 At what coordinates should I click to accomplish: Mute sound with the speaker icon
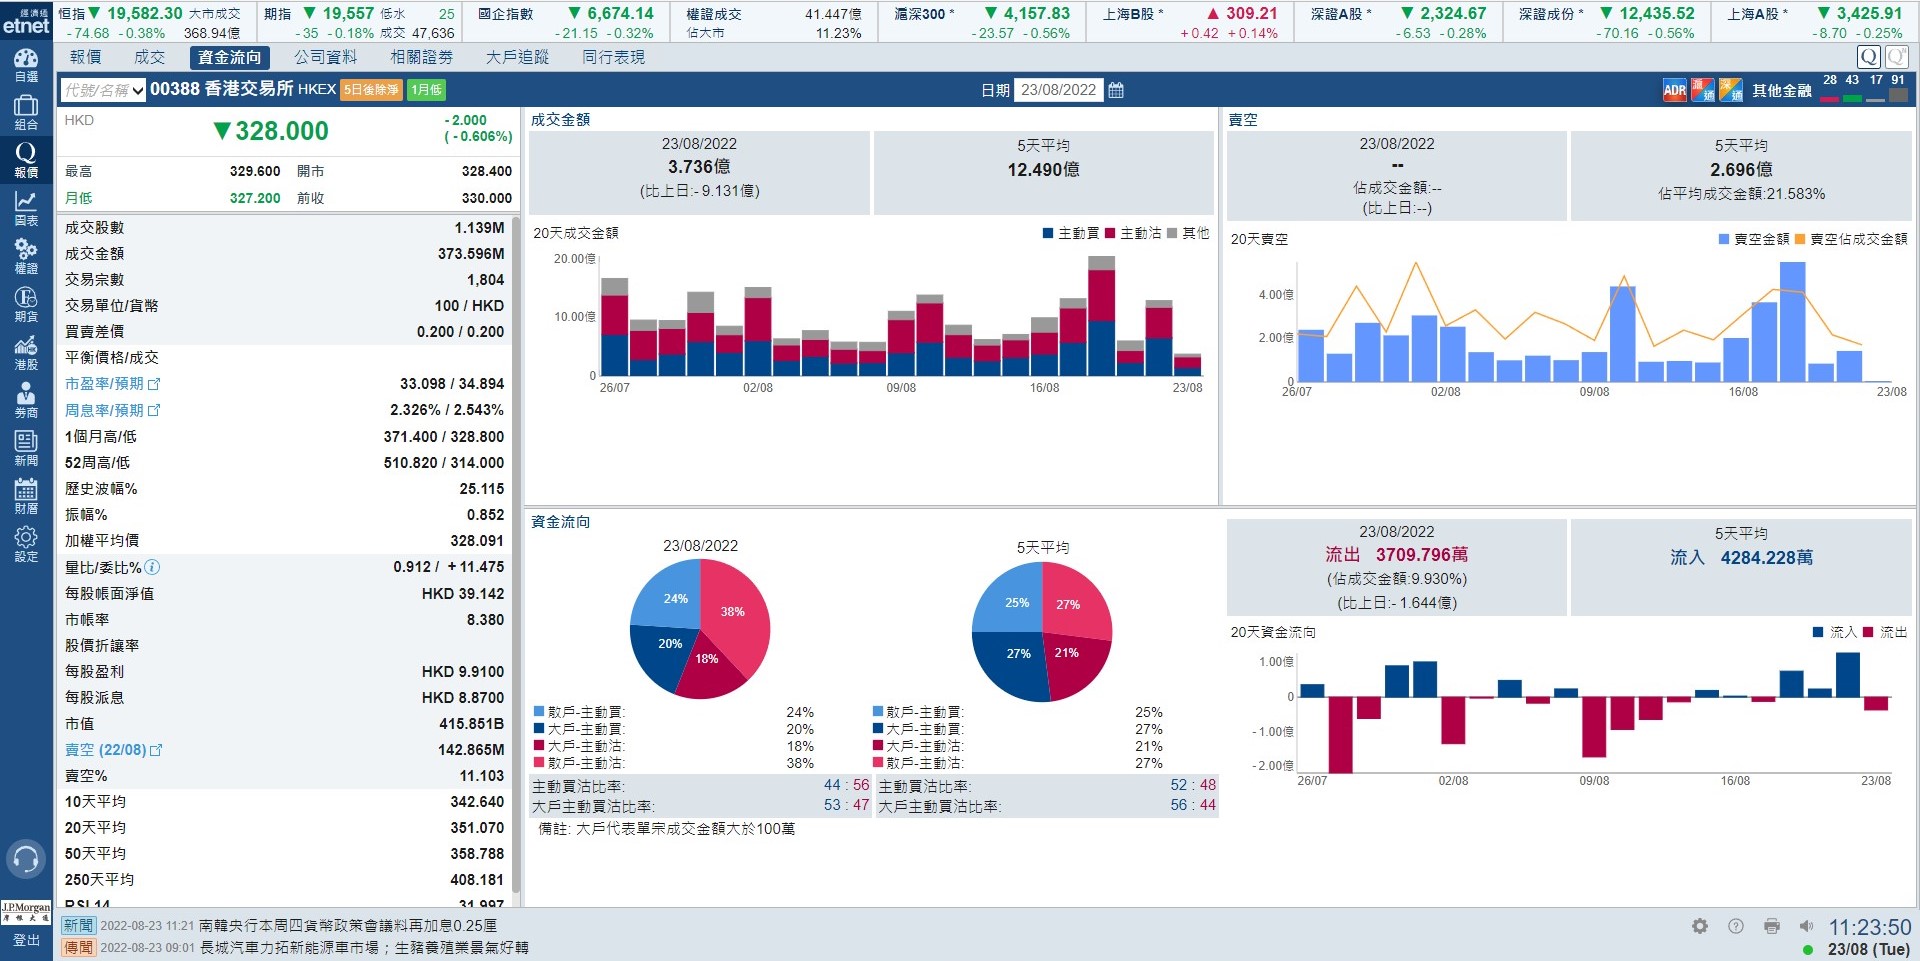(x=1806, y=926)
